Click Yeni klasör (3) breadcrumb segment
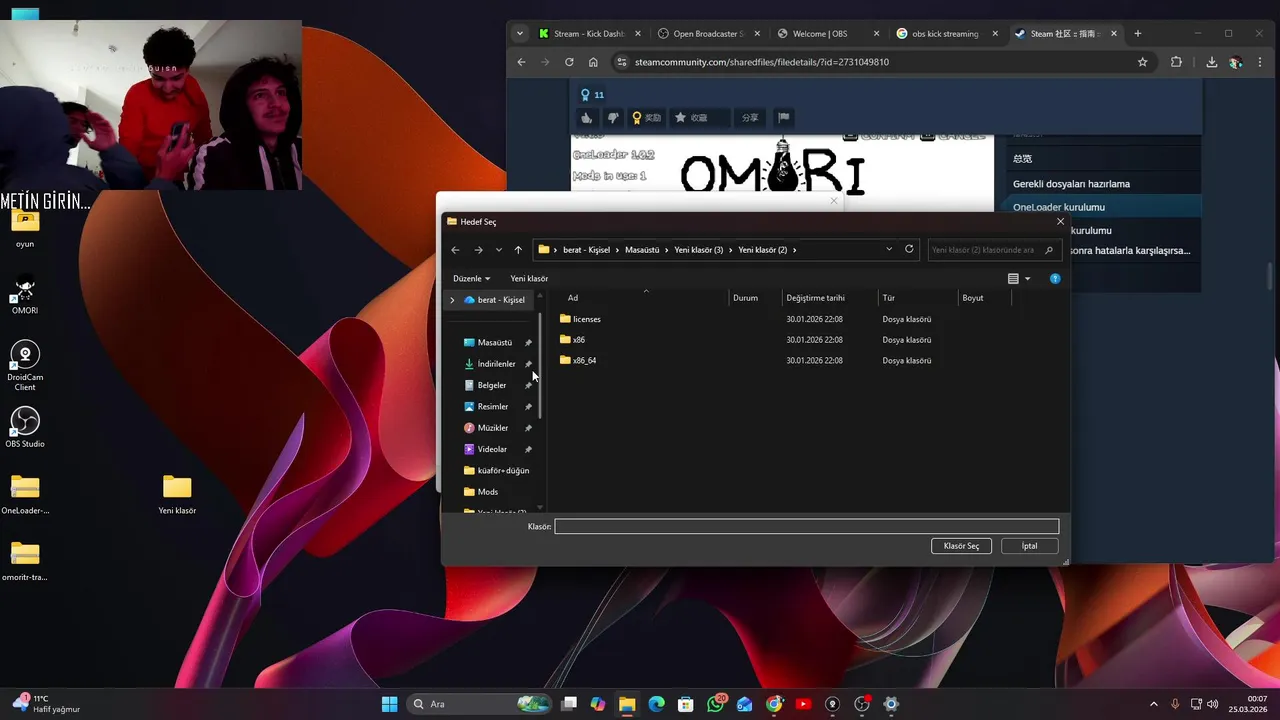Image resolution: width=1280 pixels, height=720 pixels. pyautogui.click(x=699, y=250)
